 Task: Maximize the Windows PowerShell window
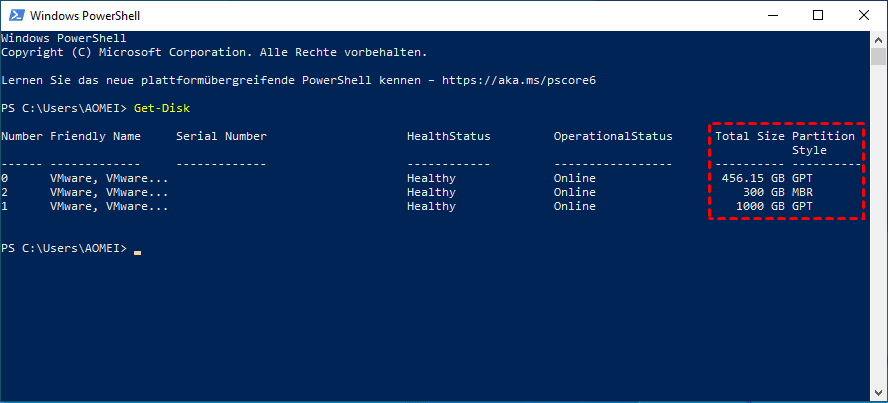819,16
